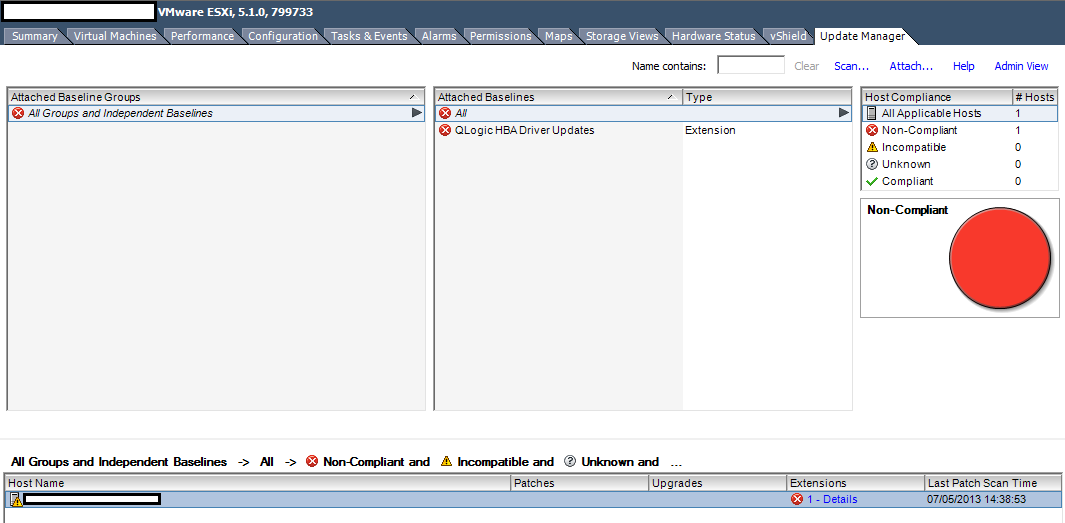The height and width of the screenshot is (523, 1065).
Task: Click the Scan... link
Action: pyautogui.click(x=851, y=66)
